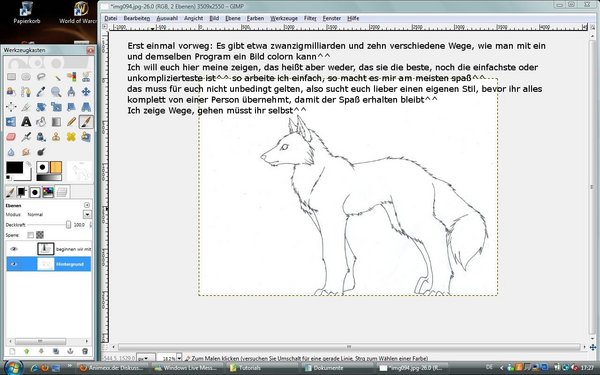The width and height of the screenshot is (600, 375).
Task: Open the unit selector dropdown in status bar
Action: point(146,358)
